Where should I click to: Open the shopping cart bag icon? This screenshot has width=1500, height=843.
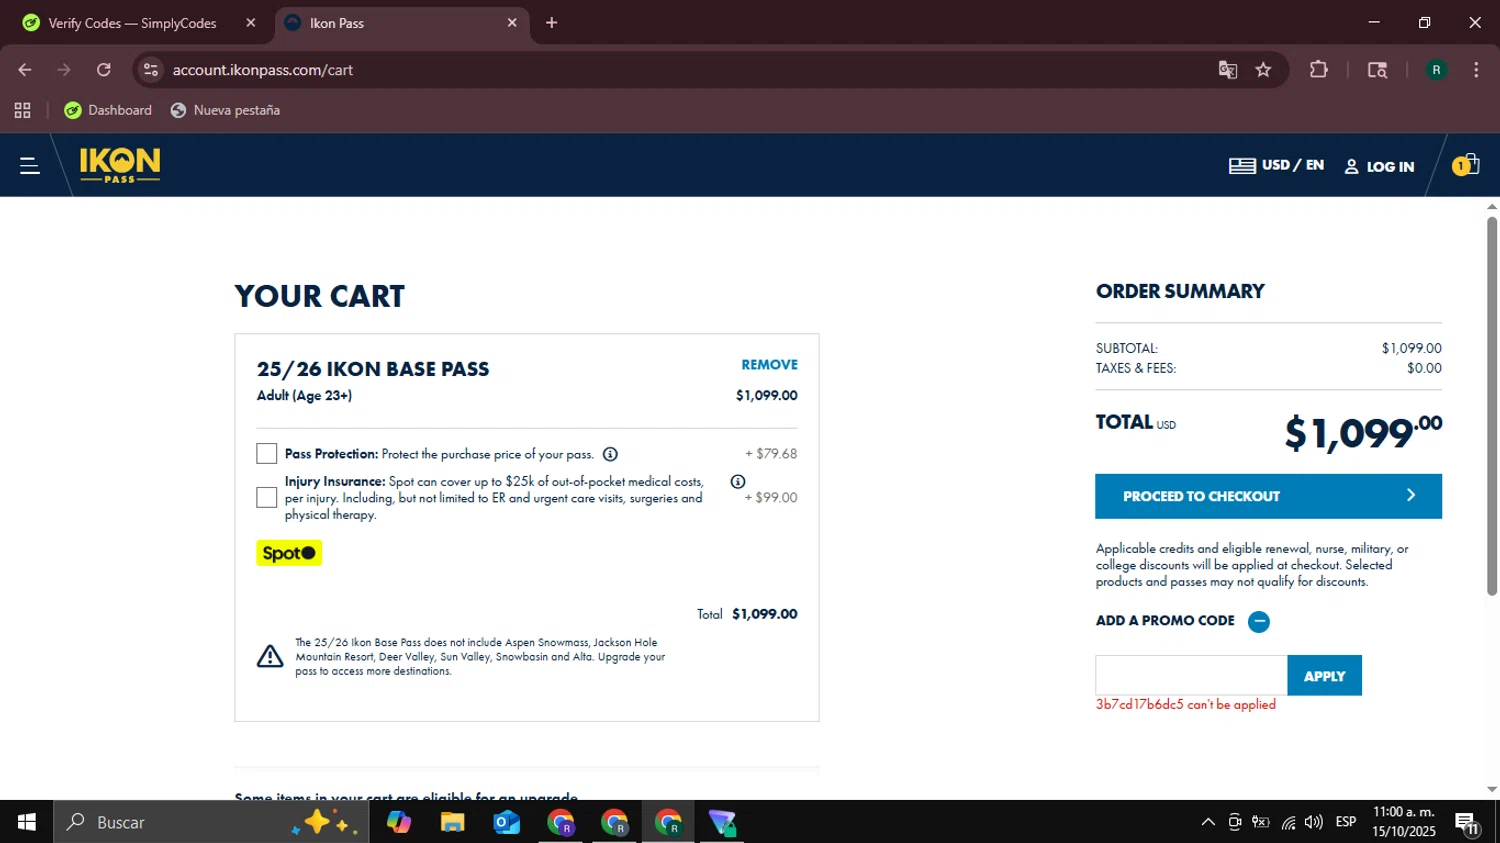(x=1466, y=165)
